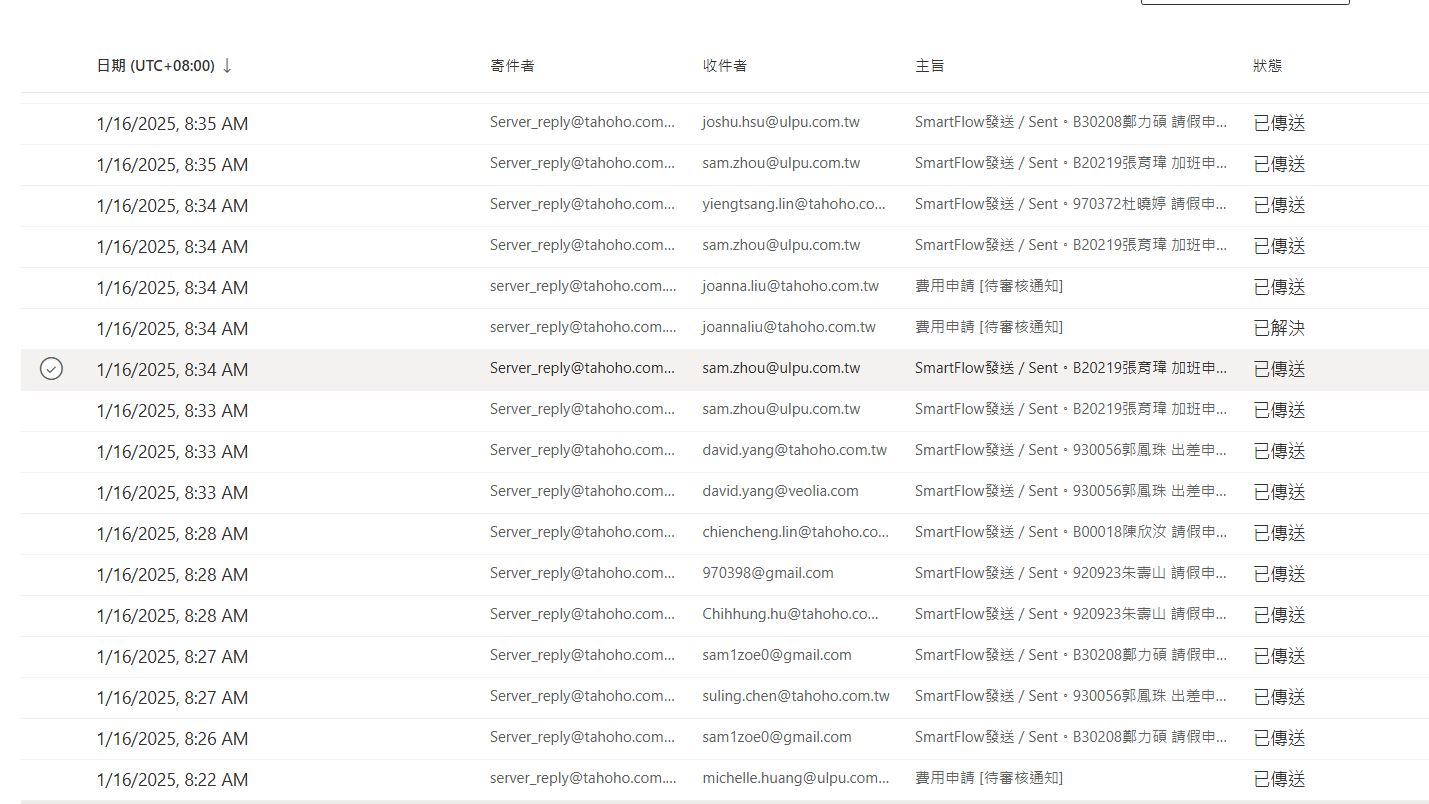Open message to joanna.liu@tahoho.com.tw
This screenshot has width=1429, height=804.
tap(790, 286)
